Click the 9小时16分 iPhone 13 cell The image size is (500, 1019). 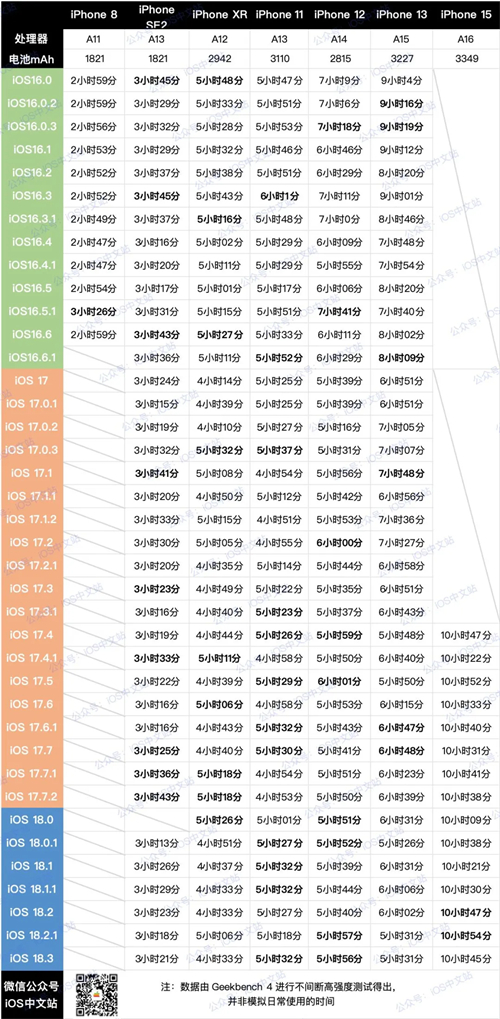point(402,103)
